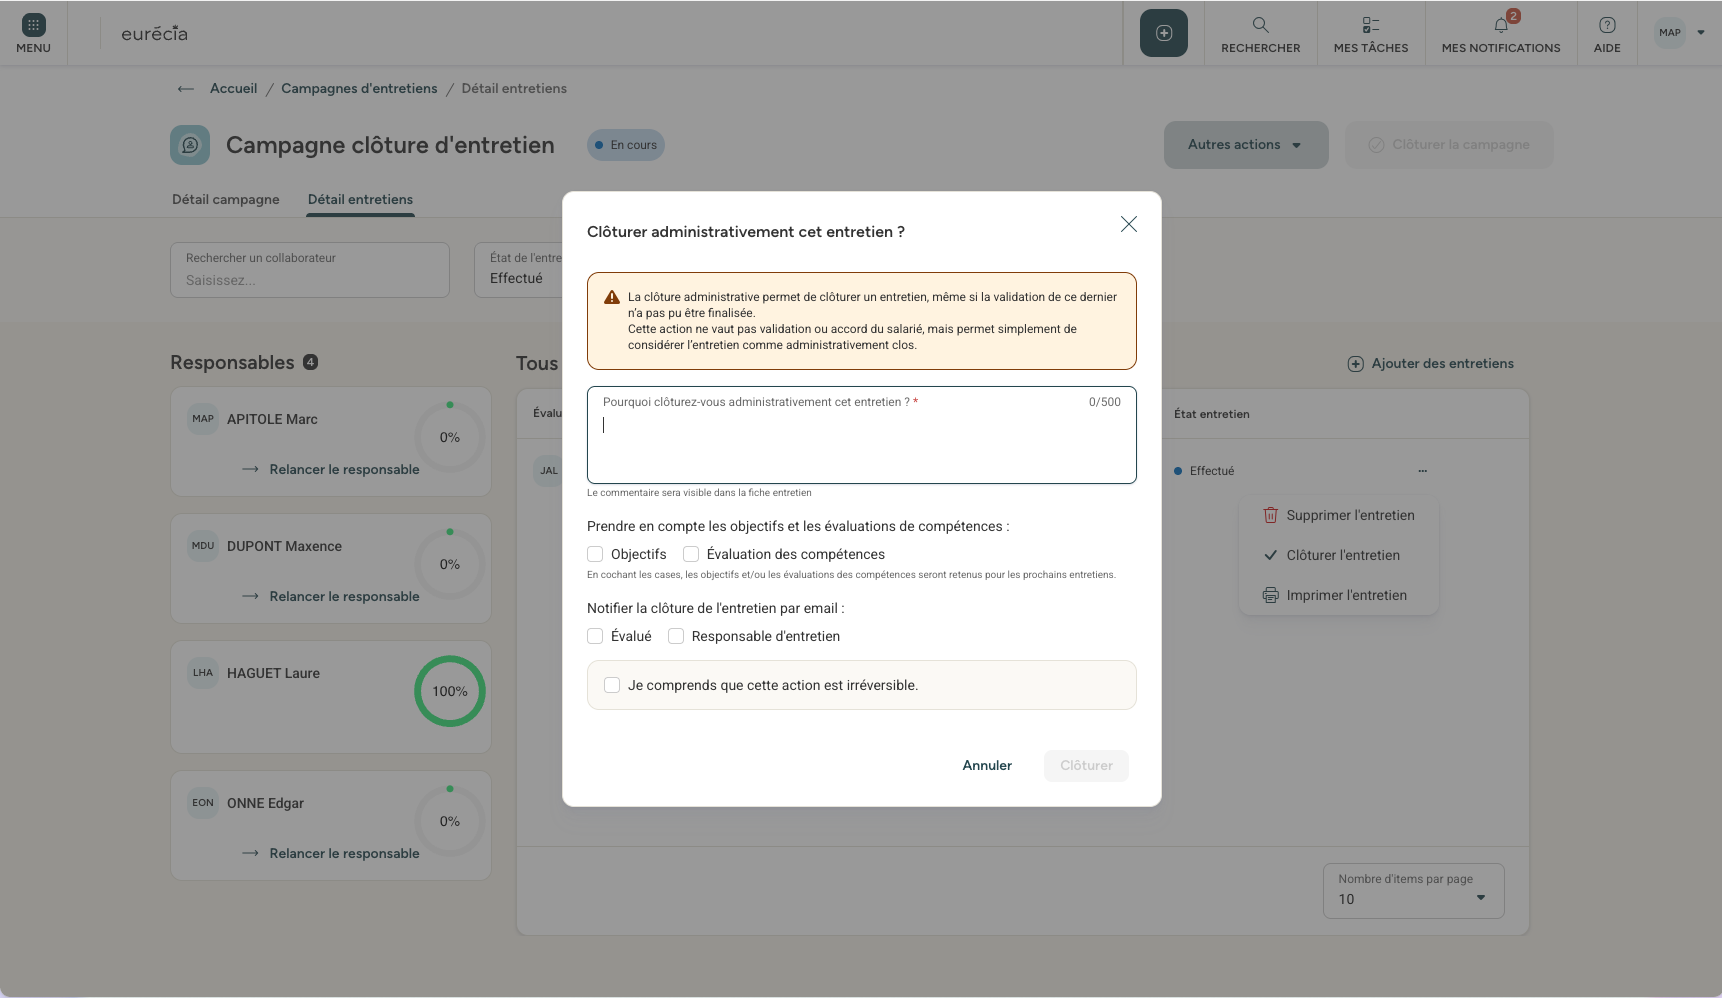Image resolution: width=1722 pixels, height=998 pixels.
Task: Click the Campagnes d'entretiens breadcrumb link
Action: 359,89
